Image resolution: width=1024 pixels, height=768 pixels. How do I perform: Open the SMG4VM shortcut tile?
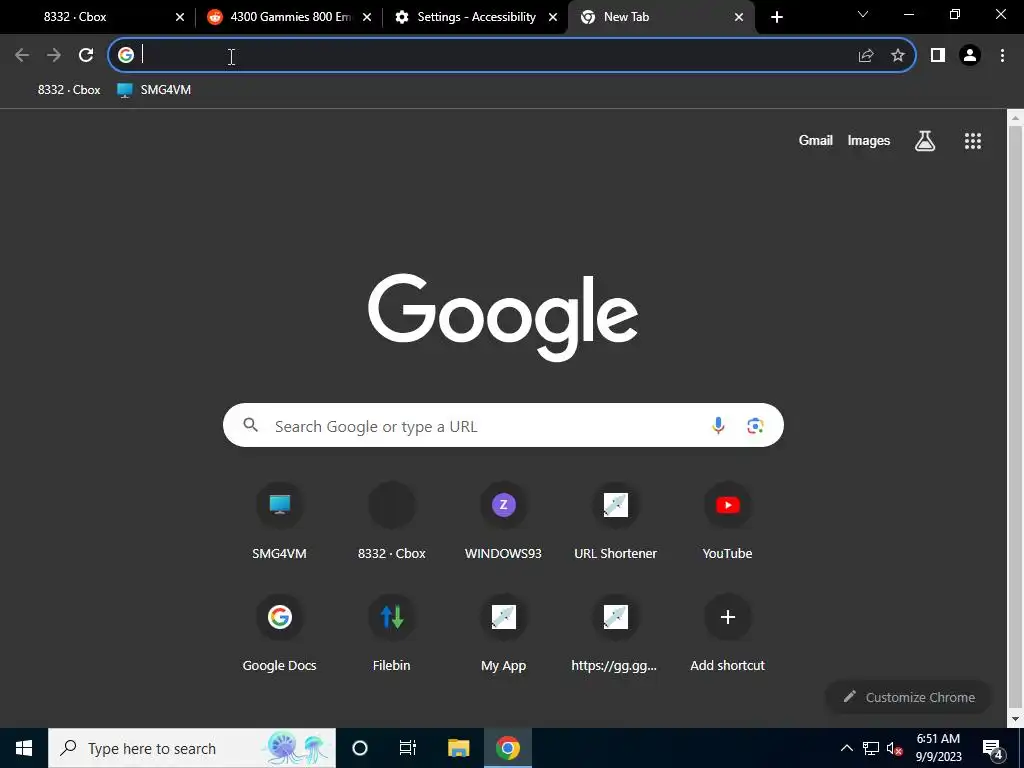click(280, 522)
